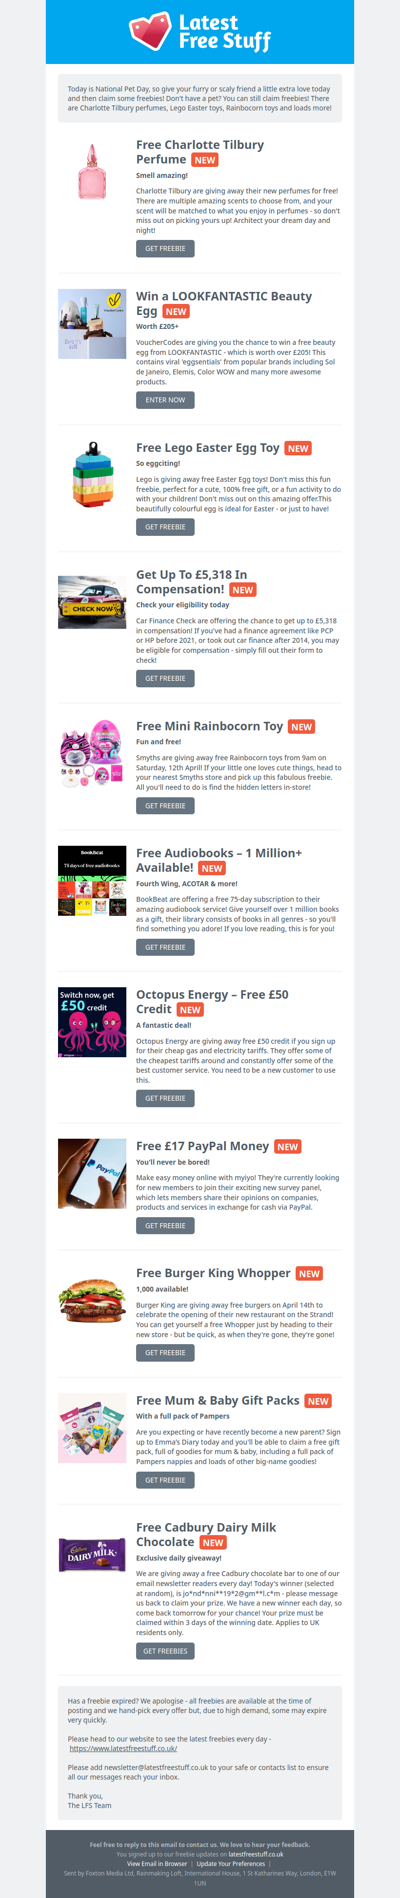The height and width of the screenshot is (1898, 400).
Task: Open the Free £17 PayPal Money heading
Action: click(203, 1146)
